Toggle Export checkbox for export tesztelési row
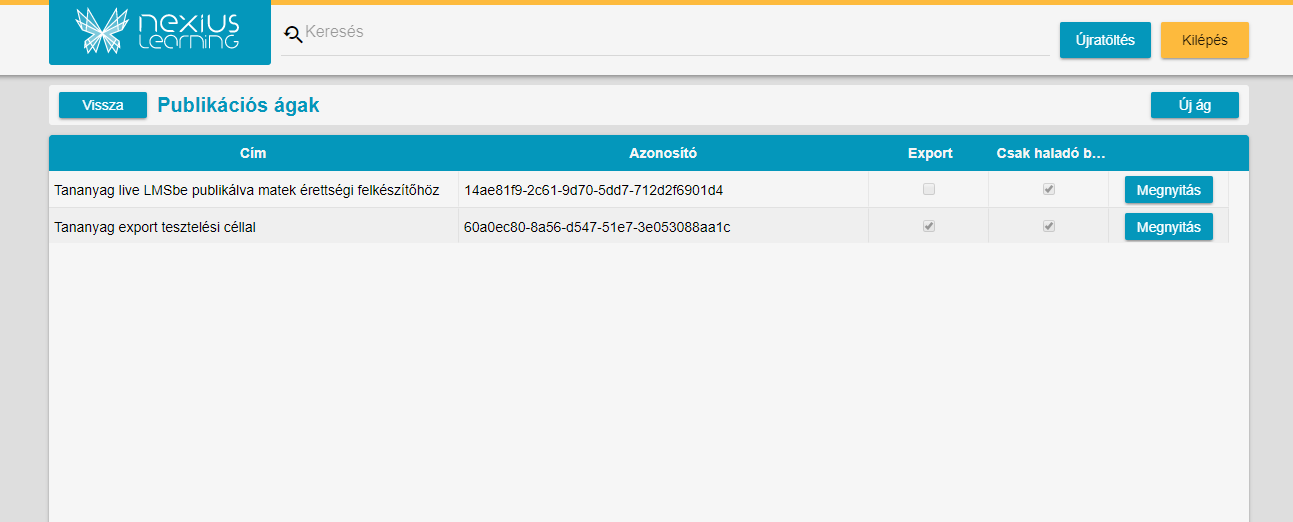The width and height of the screenshot is (1293, 522). (x=929, y=226)
